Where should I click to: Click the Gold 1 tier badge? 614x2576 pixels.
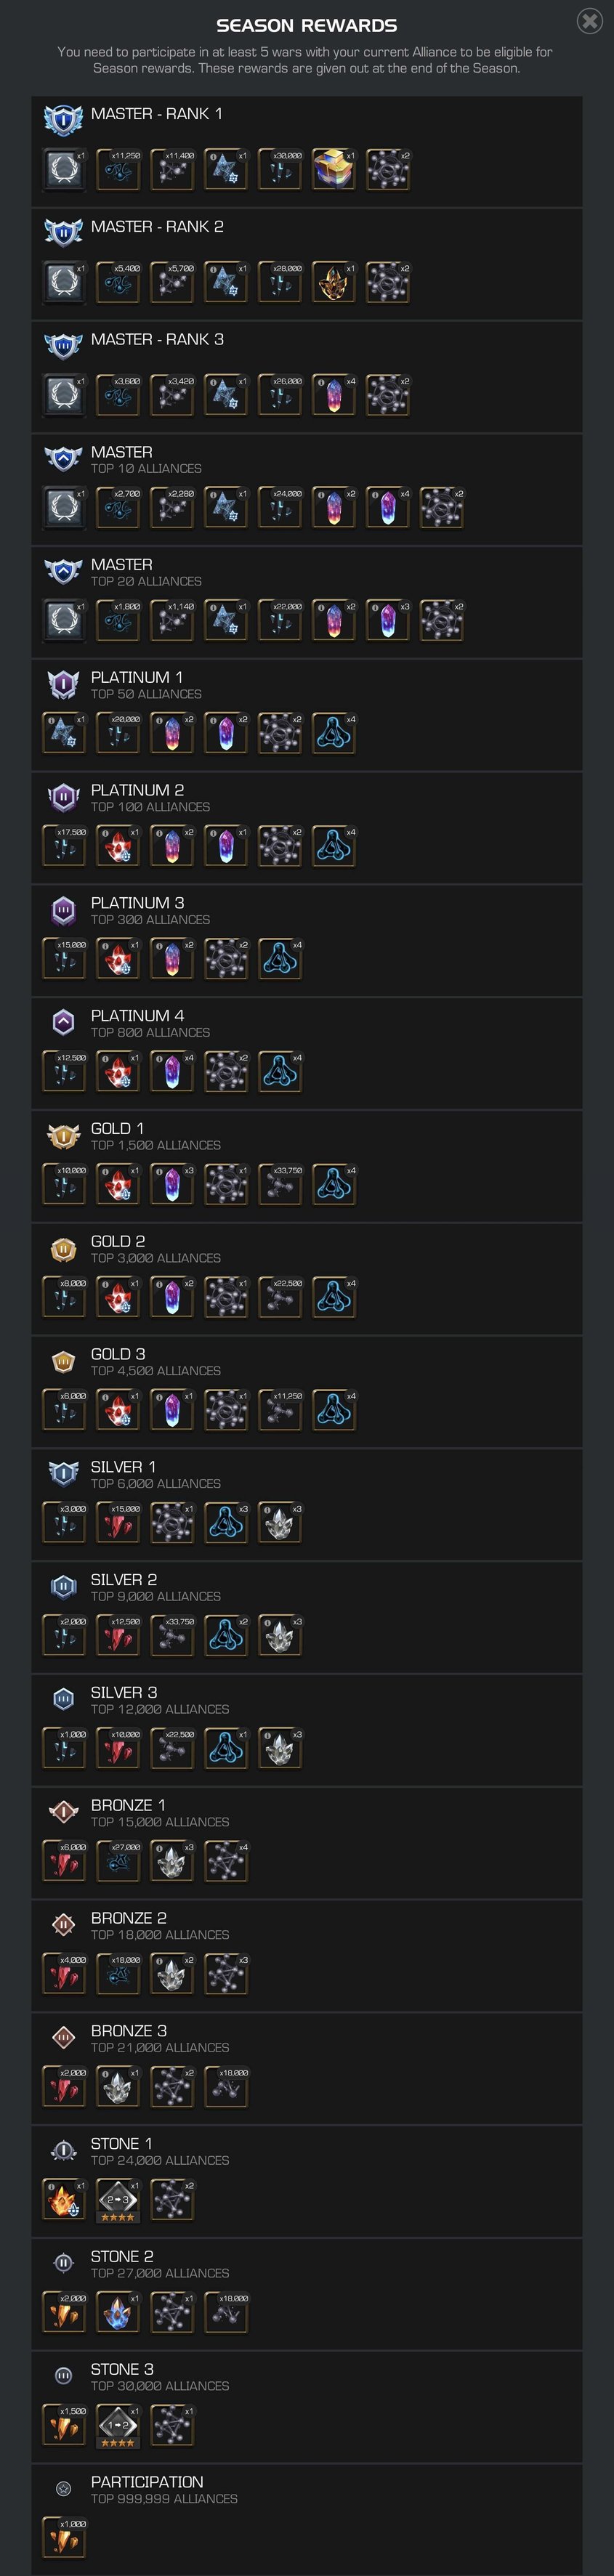point(63,1136)
